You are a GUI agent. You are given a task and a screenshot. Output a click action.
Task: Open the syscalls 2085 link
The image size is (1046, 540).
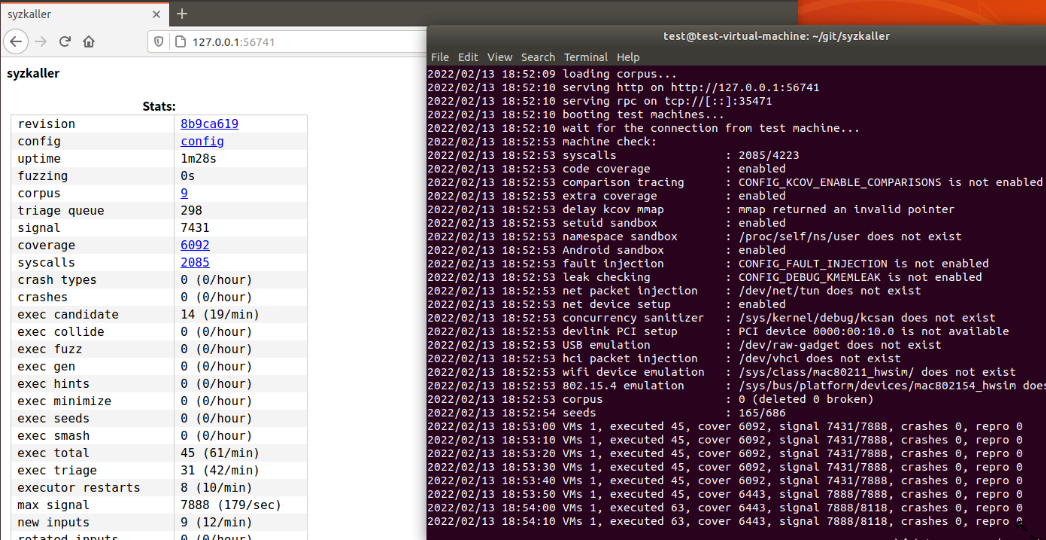point(195,263)
